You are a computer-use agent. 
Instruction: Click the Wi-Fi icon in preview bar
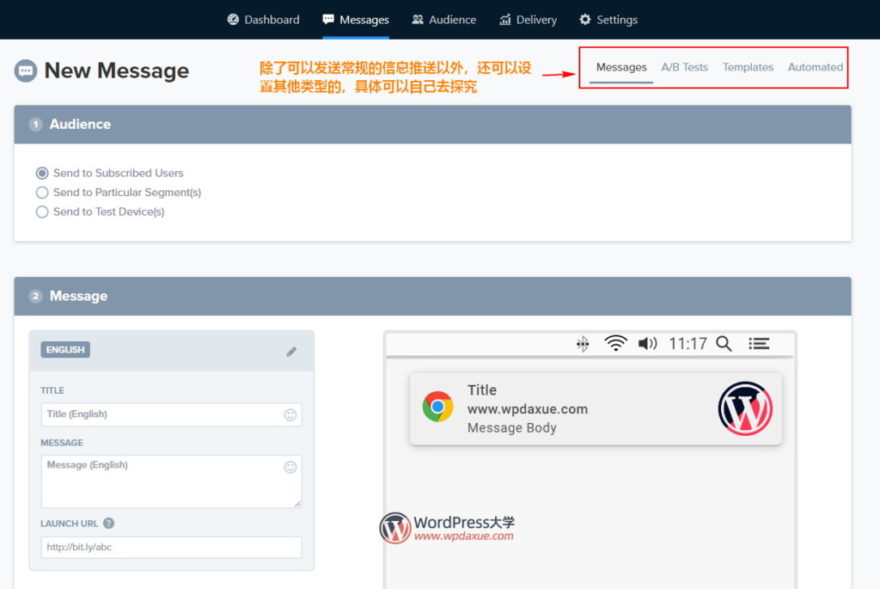coord(615,344)
